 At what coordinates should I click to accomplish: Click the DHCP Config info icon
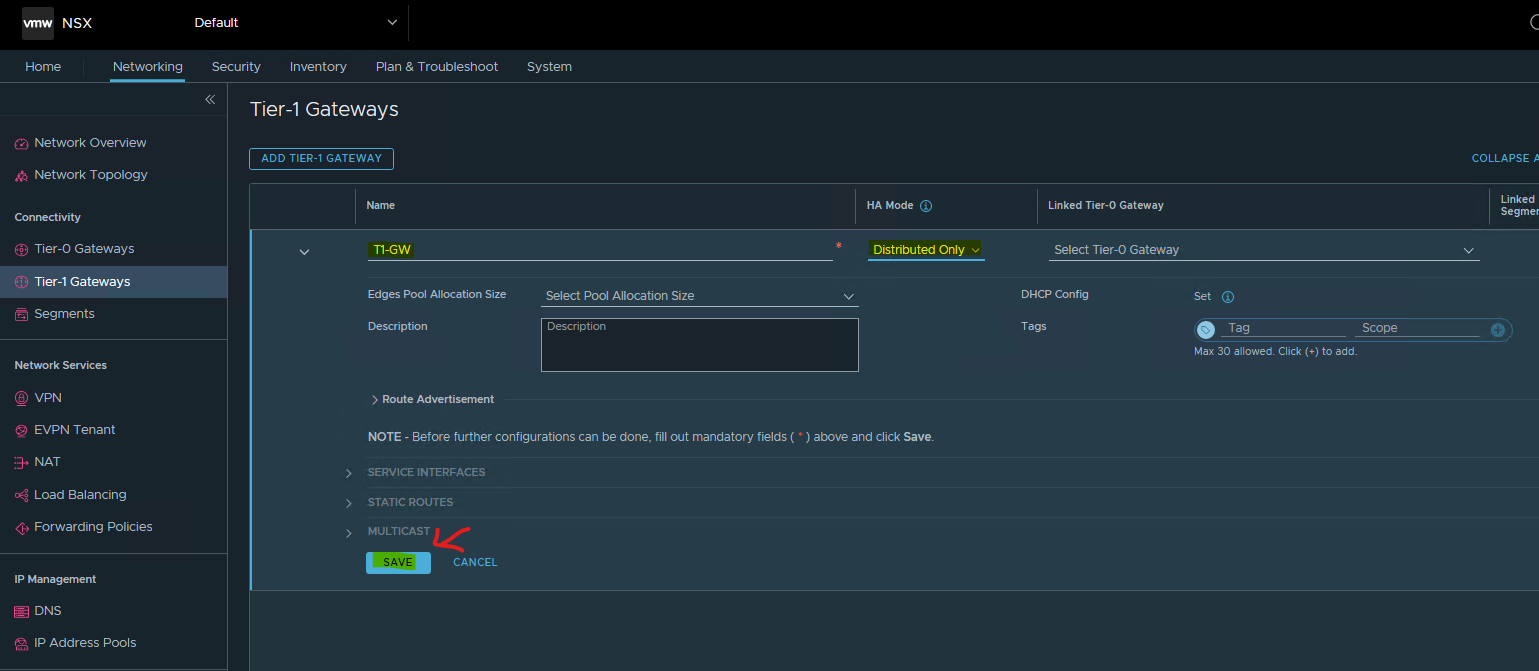(1228, 297)
